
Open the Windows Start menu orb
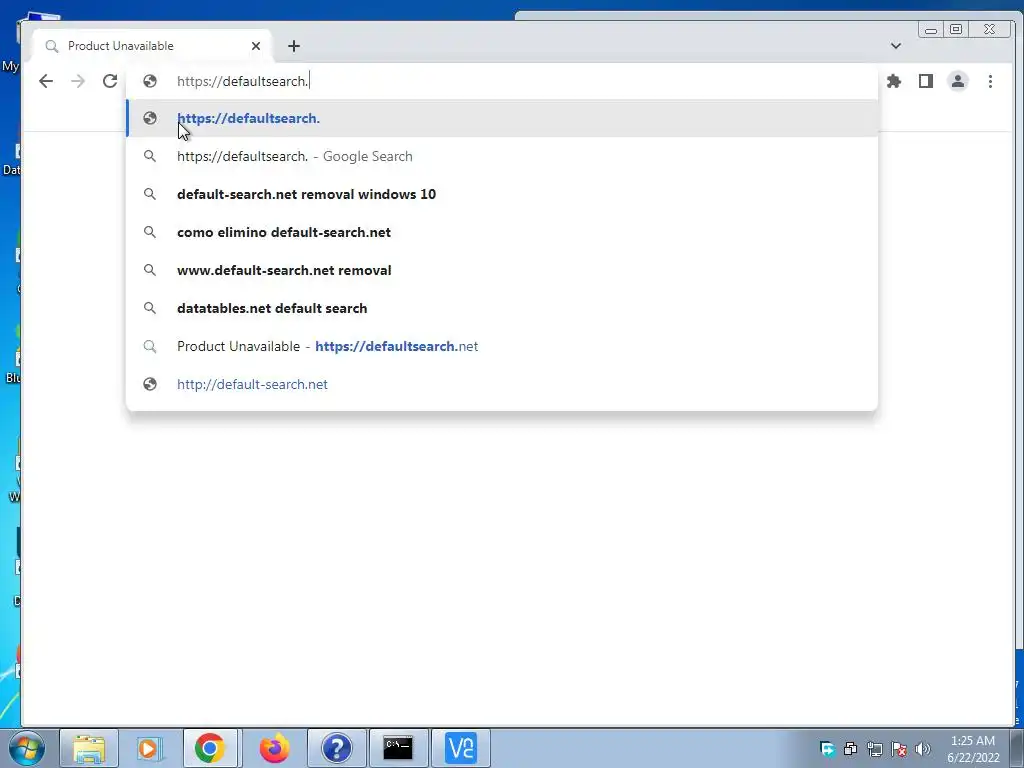[27, 748]
